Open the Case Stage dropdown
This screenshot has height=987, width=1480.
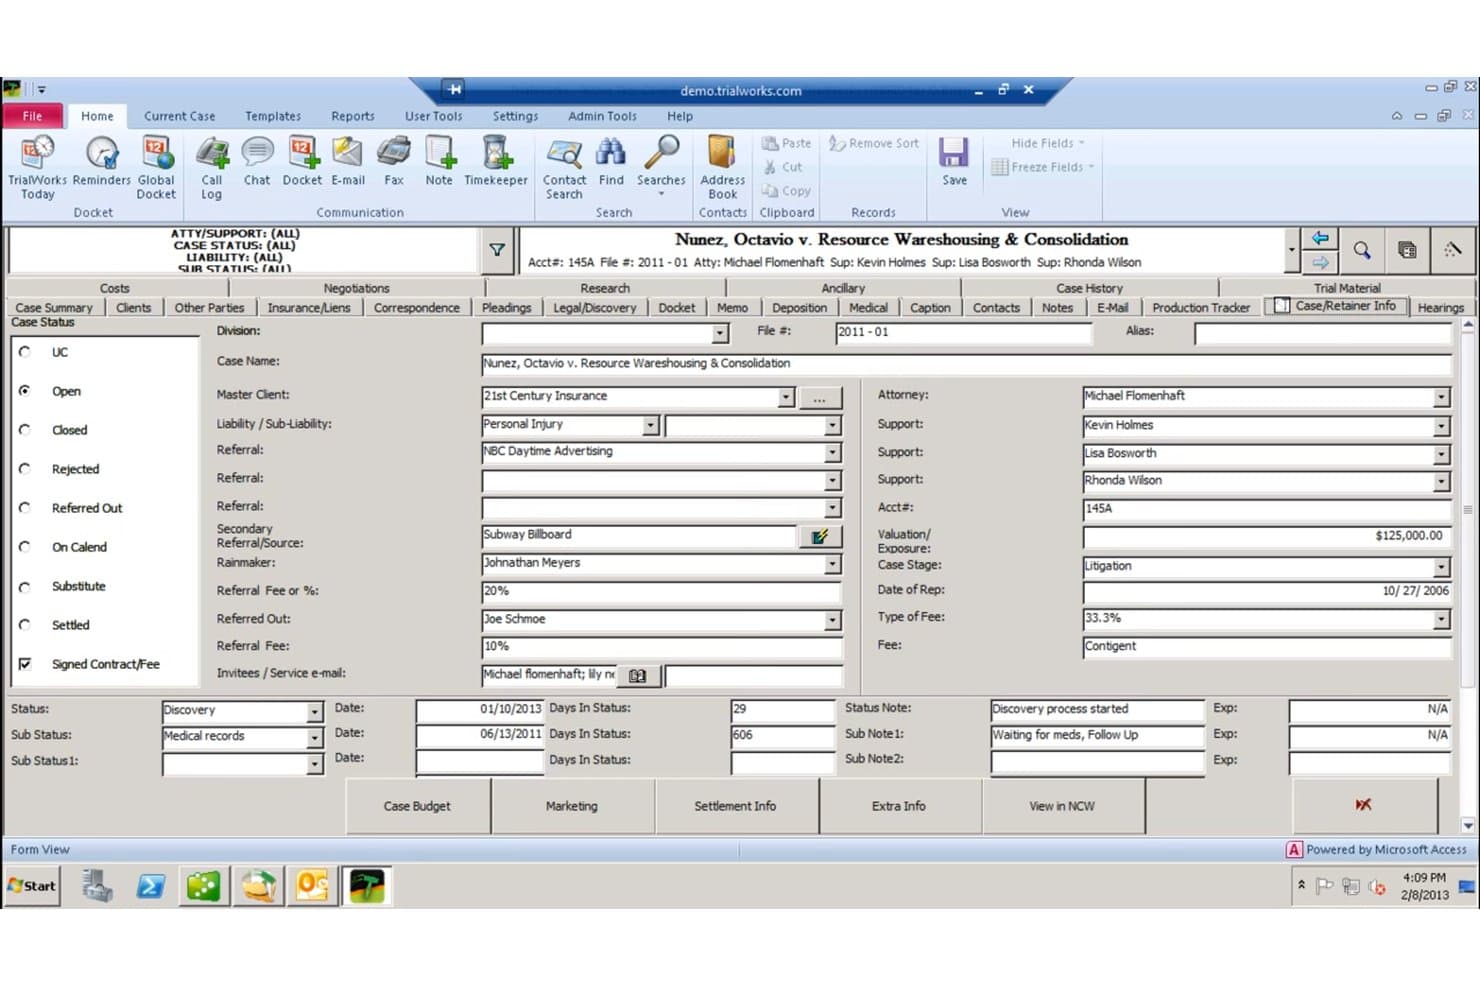click(x=1441, y=567)
